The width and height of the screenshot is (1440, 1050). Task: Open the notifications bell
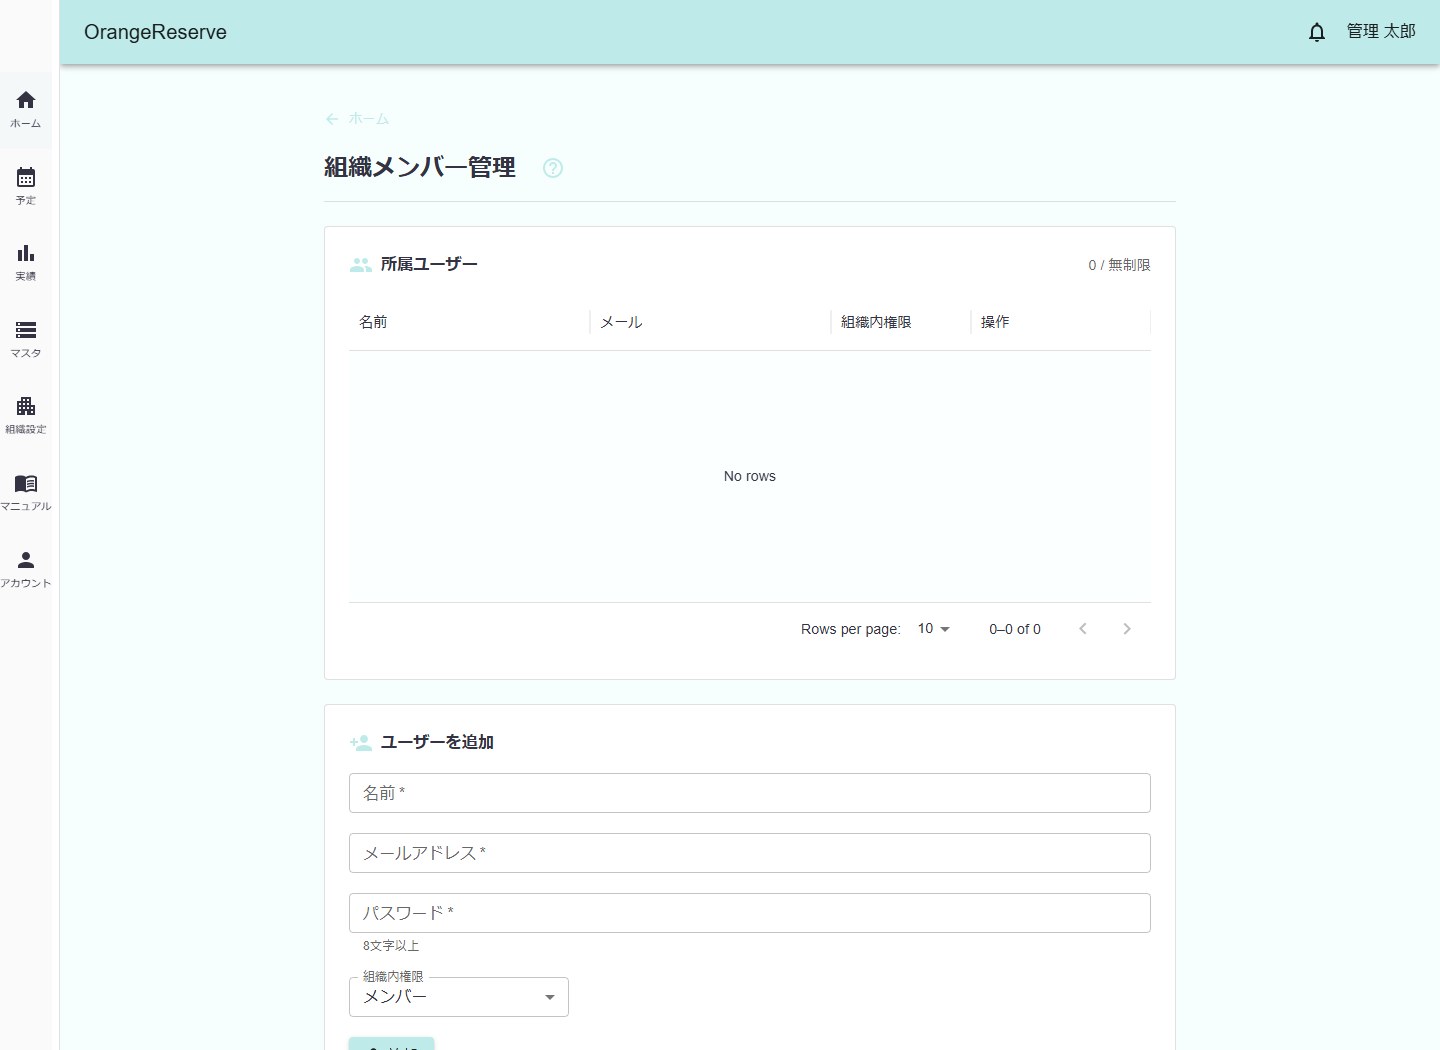1317,32
